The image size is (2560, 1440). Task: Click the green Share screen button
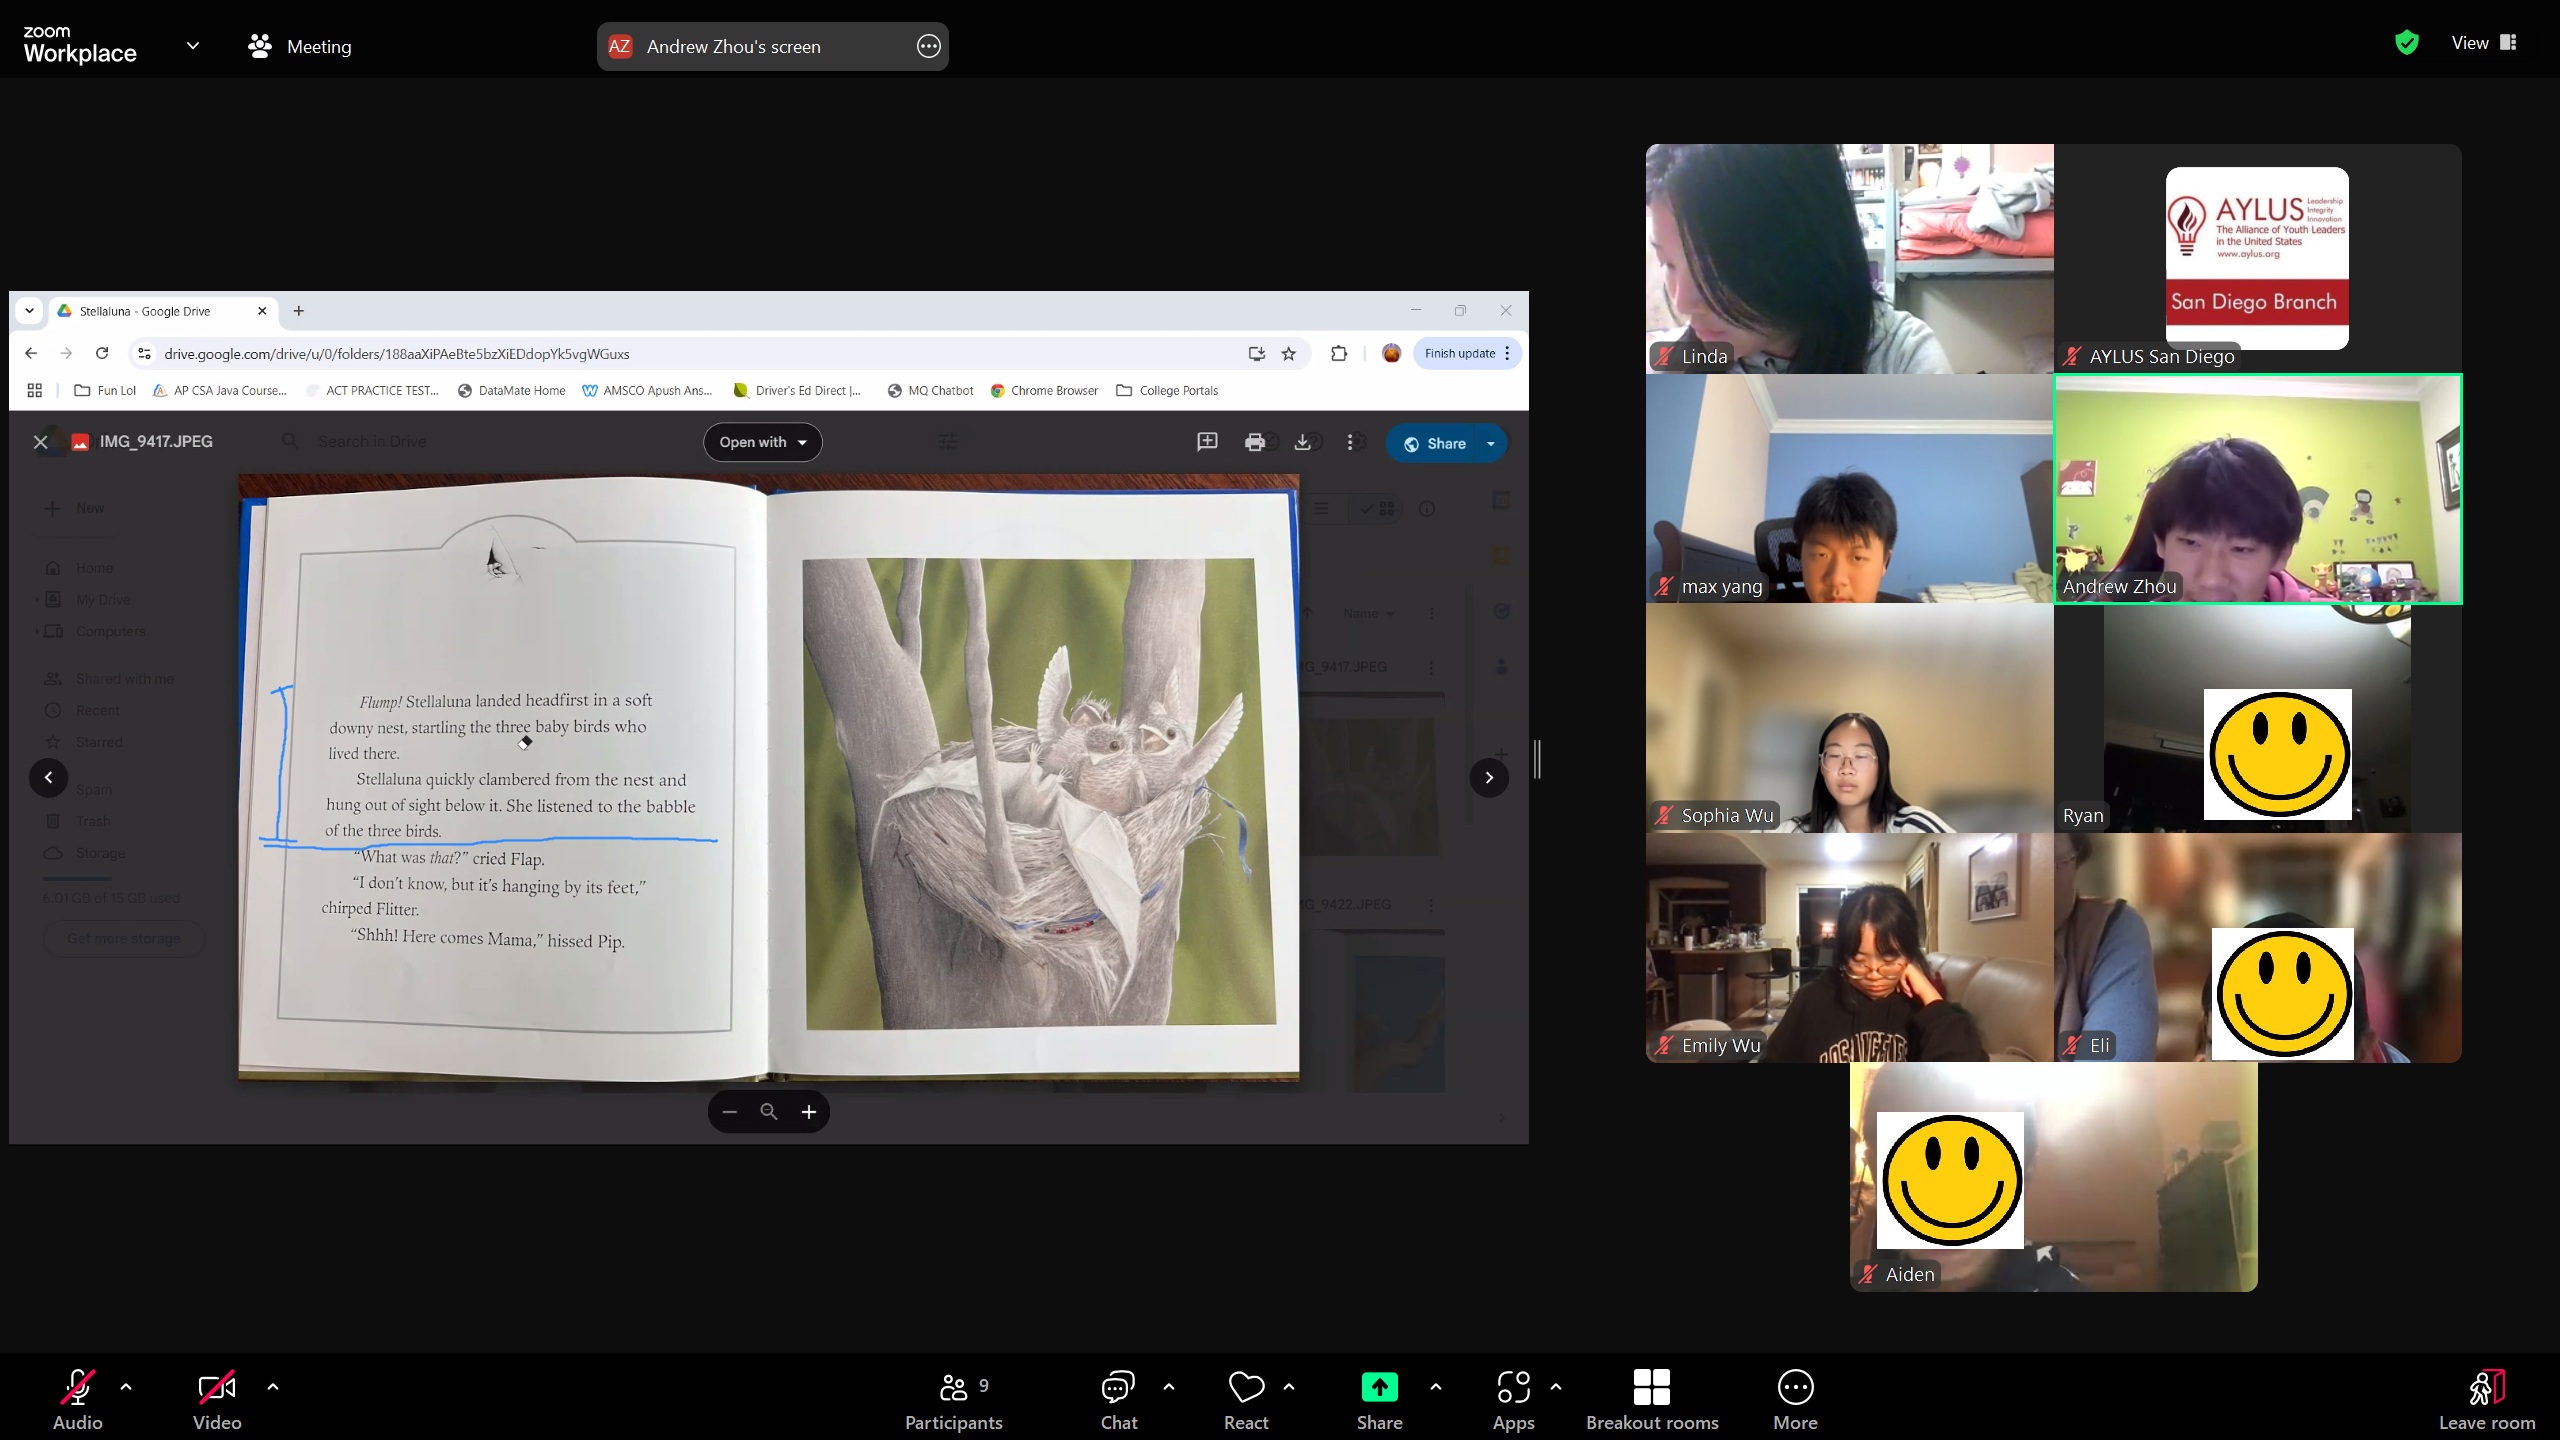1379,1399
